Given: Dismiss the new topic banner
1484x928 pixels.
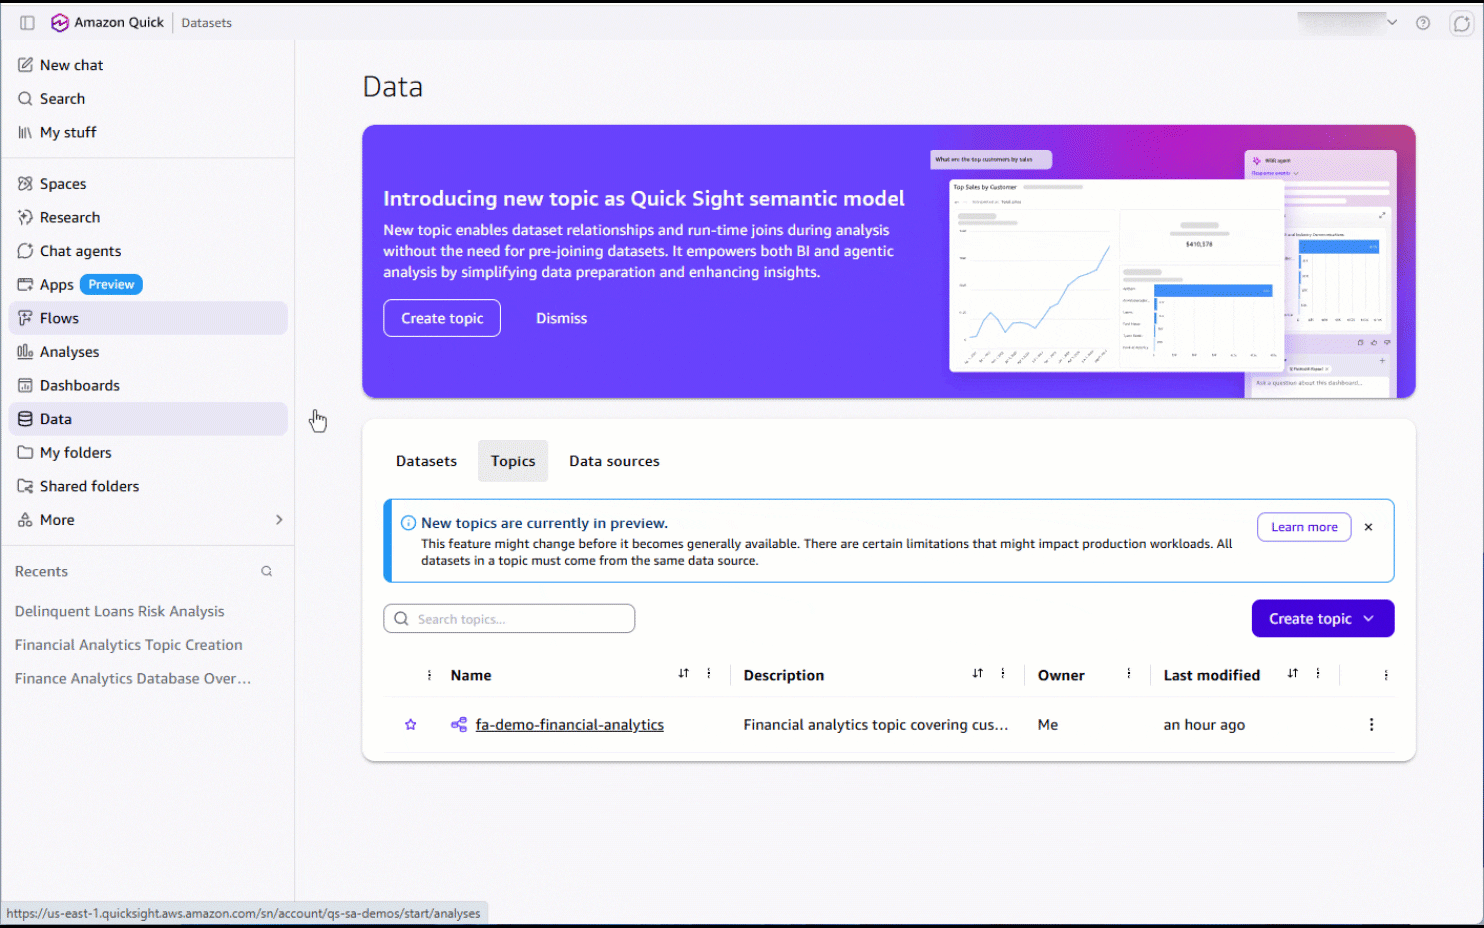Looking at the screenshot, I should (x=561, y=318).
